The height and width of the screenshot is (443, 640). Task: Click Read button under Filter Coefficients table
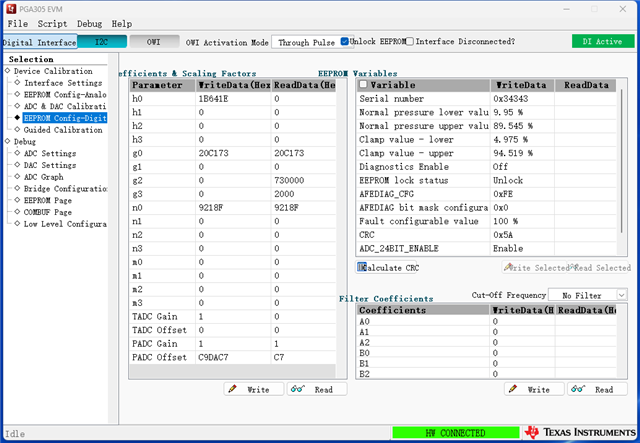[597, 389]
